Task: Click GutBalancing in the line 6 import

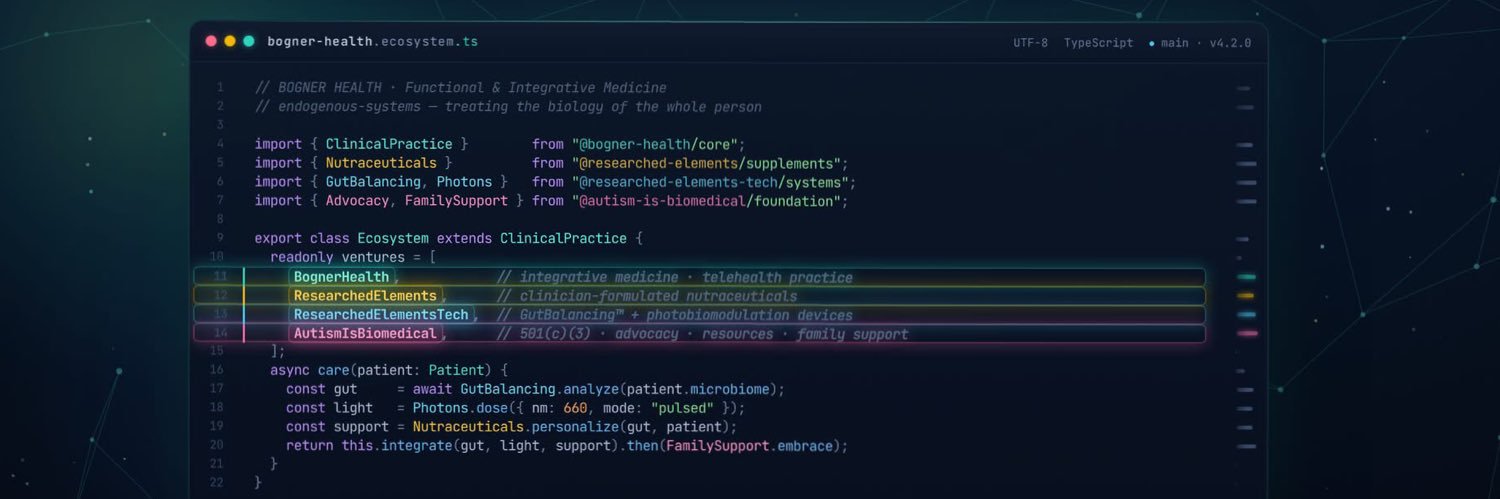Action: tap(373, 182)
